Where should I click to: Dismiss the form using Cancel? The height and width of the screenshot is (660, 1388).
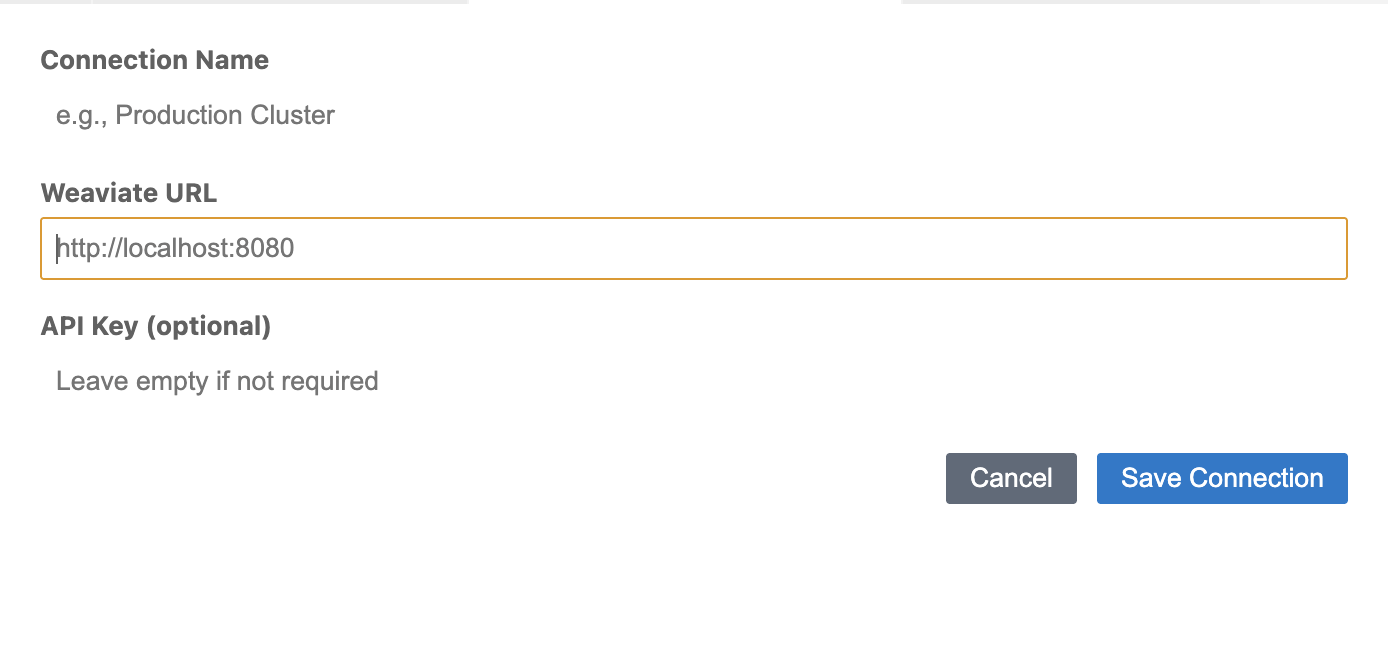(1011, 478)
